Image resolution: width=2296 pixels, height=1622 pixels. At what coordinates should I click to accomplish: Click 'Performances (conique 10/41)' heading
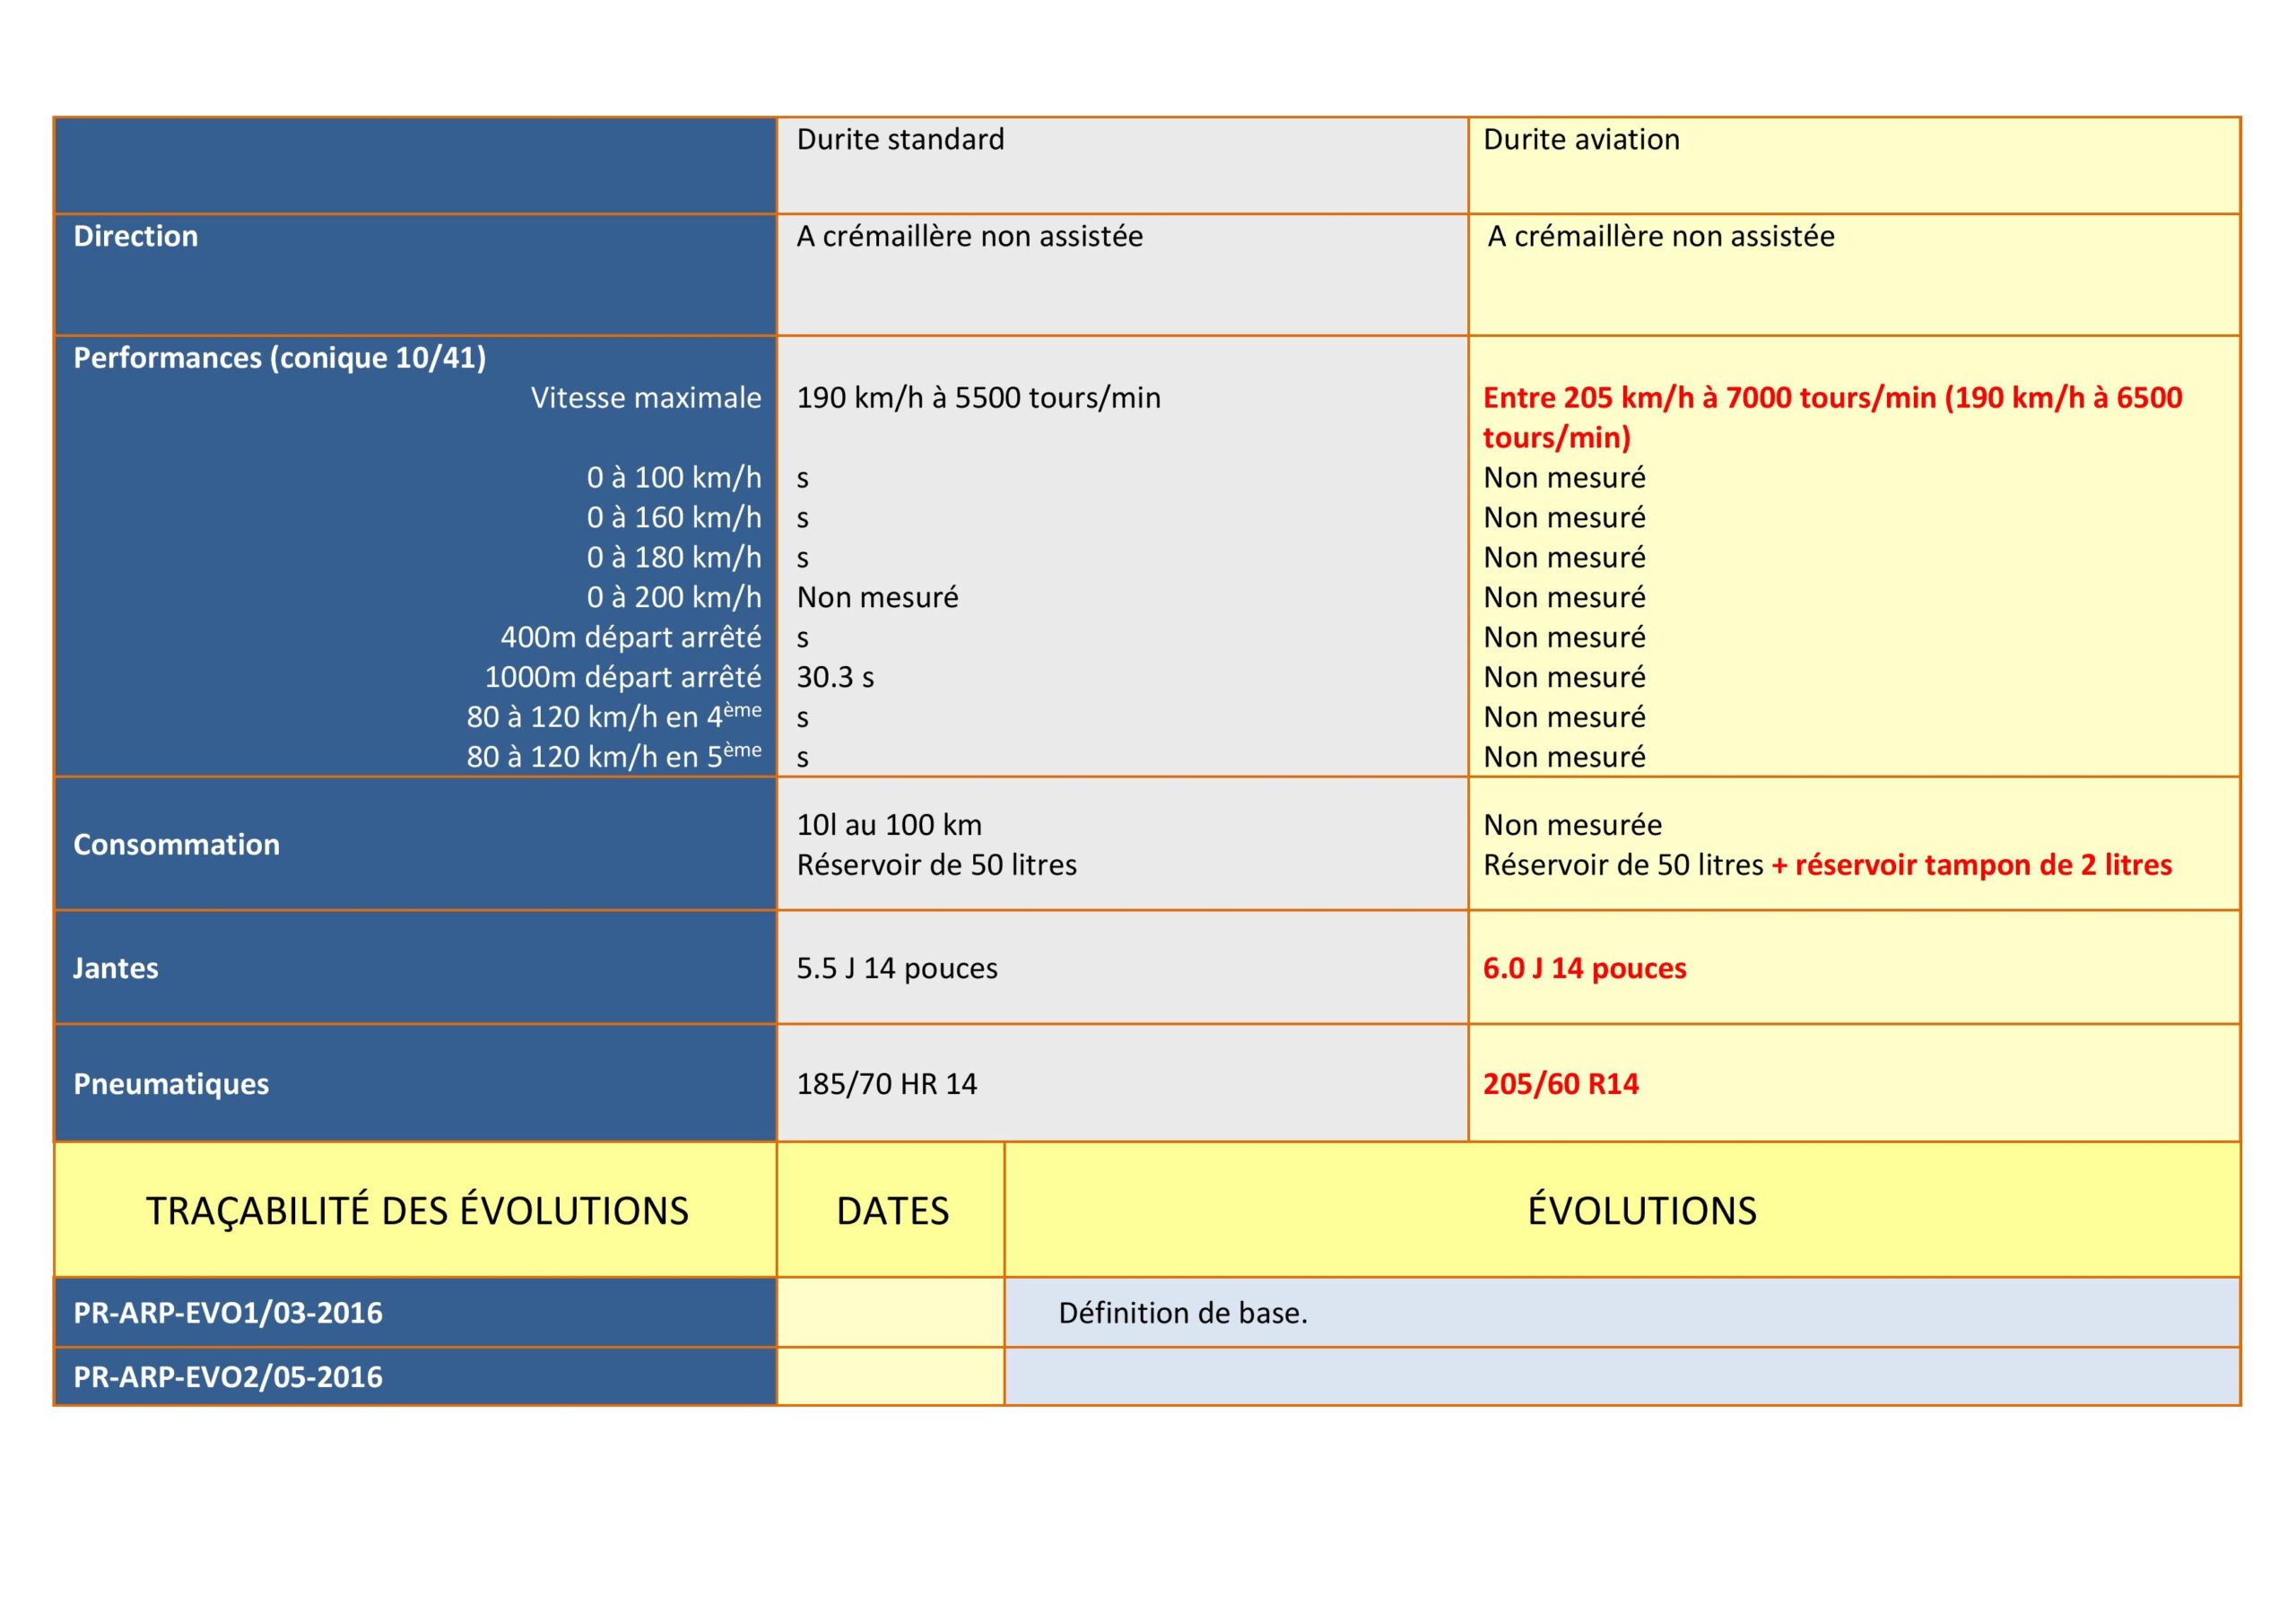279,358
